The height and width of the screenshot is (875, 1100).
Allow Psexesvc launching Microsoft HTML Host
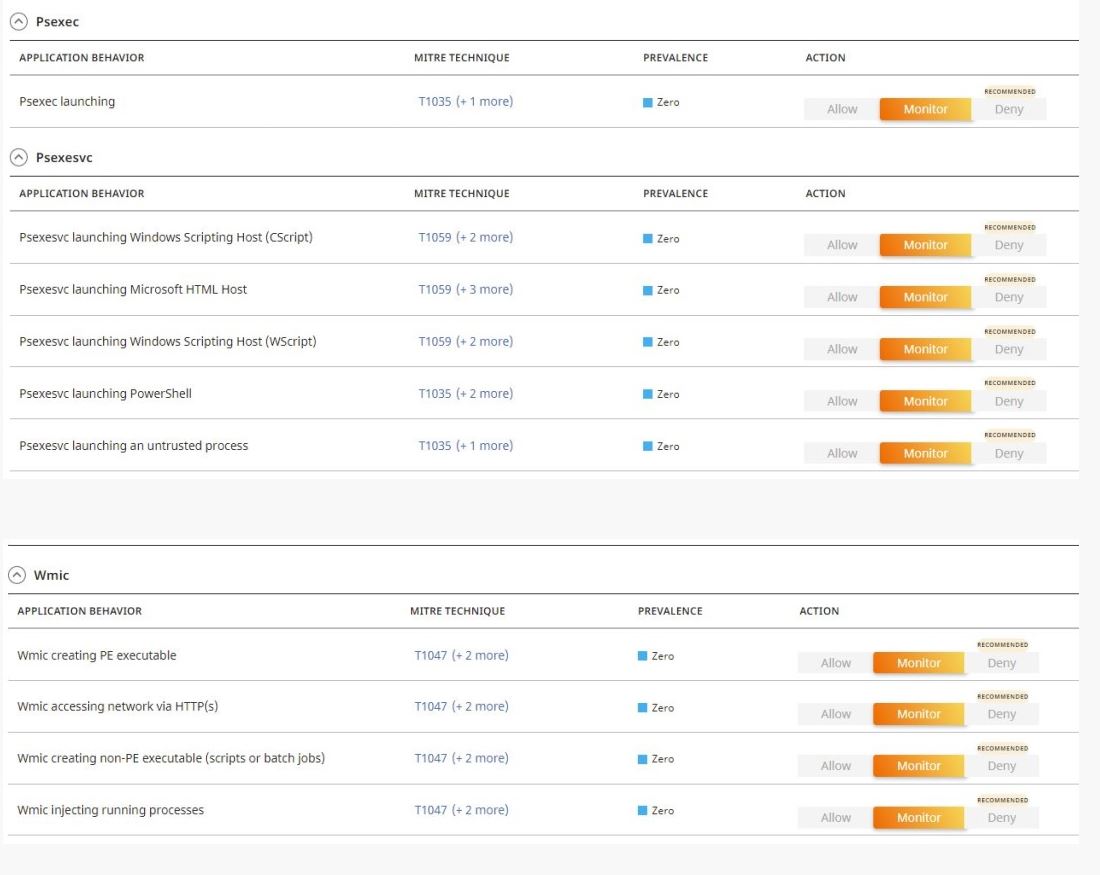(842, 297)
